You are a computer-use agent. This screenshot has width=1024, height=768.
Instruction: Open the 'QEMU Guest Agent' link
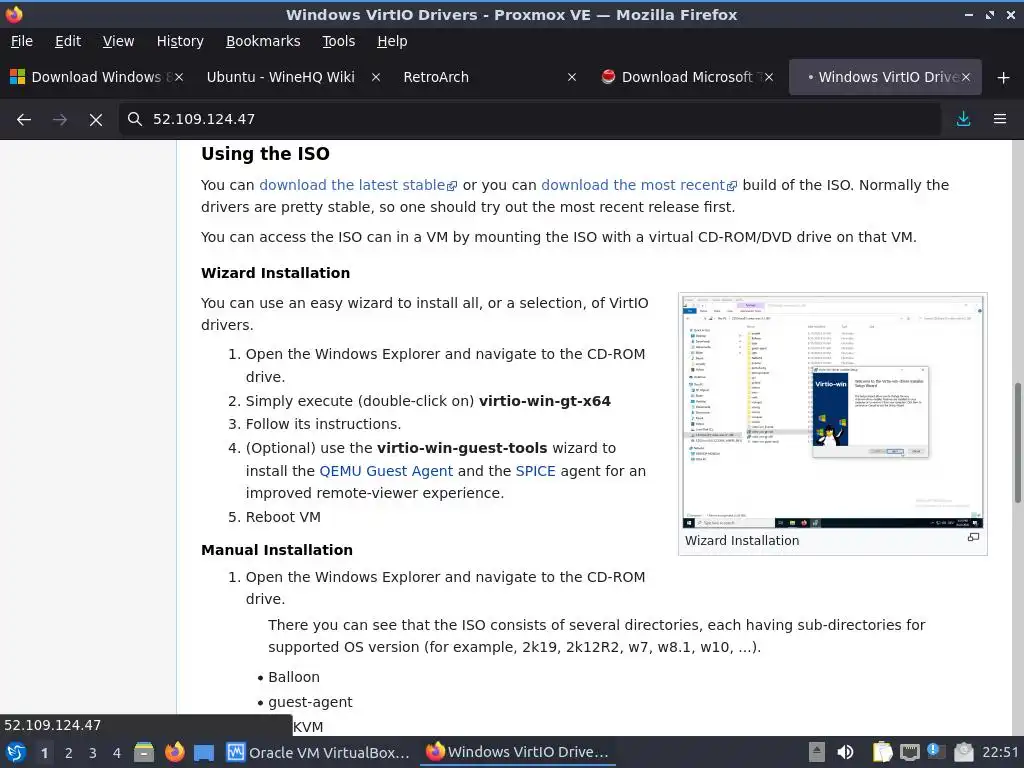point(386,471)
